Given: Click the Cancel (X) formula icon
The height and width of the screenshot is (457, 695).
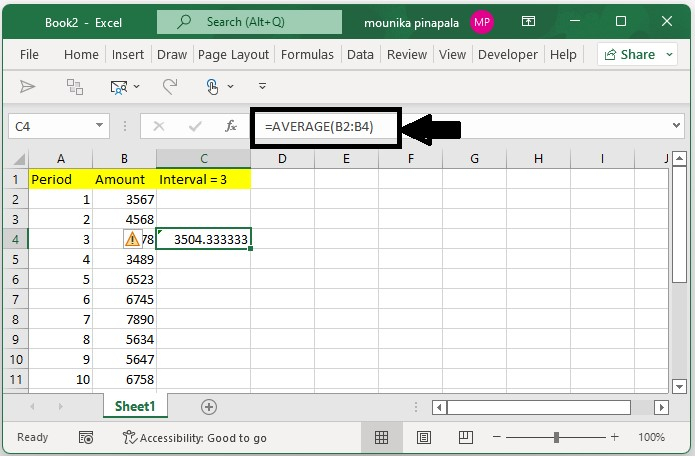Looking at the screenshot, I should pos(159,127).
